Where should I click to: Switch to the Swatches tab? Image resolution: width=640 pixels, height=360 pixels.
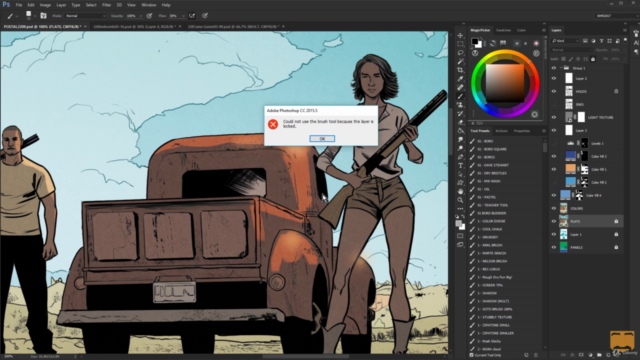(503, 30)
